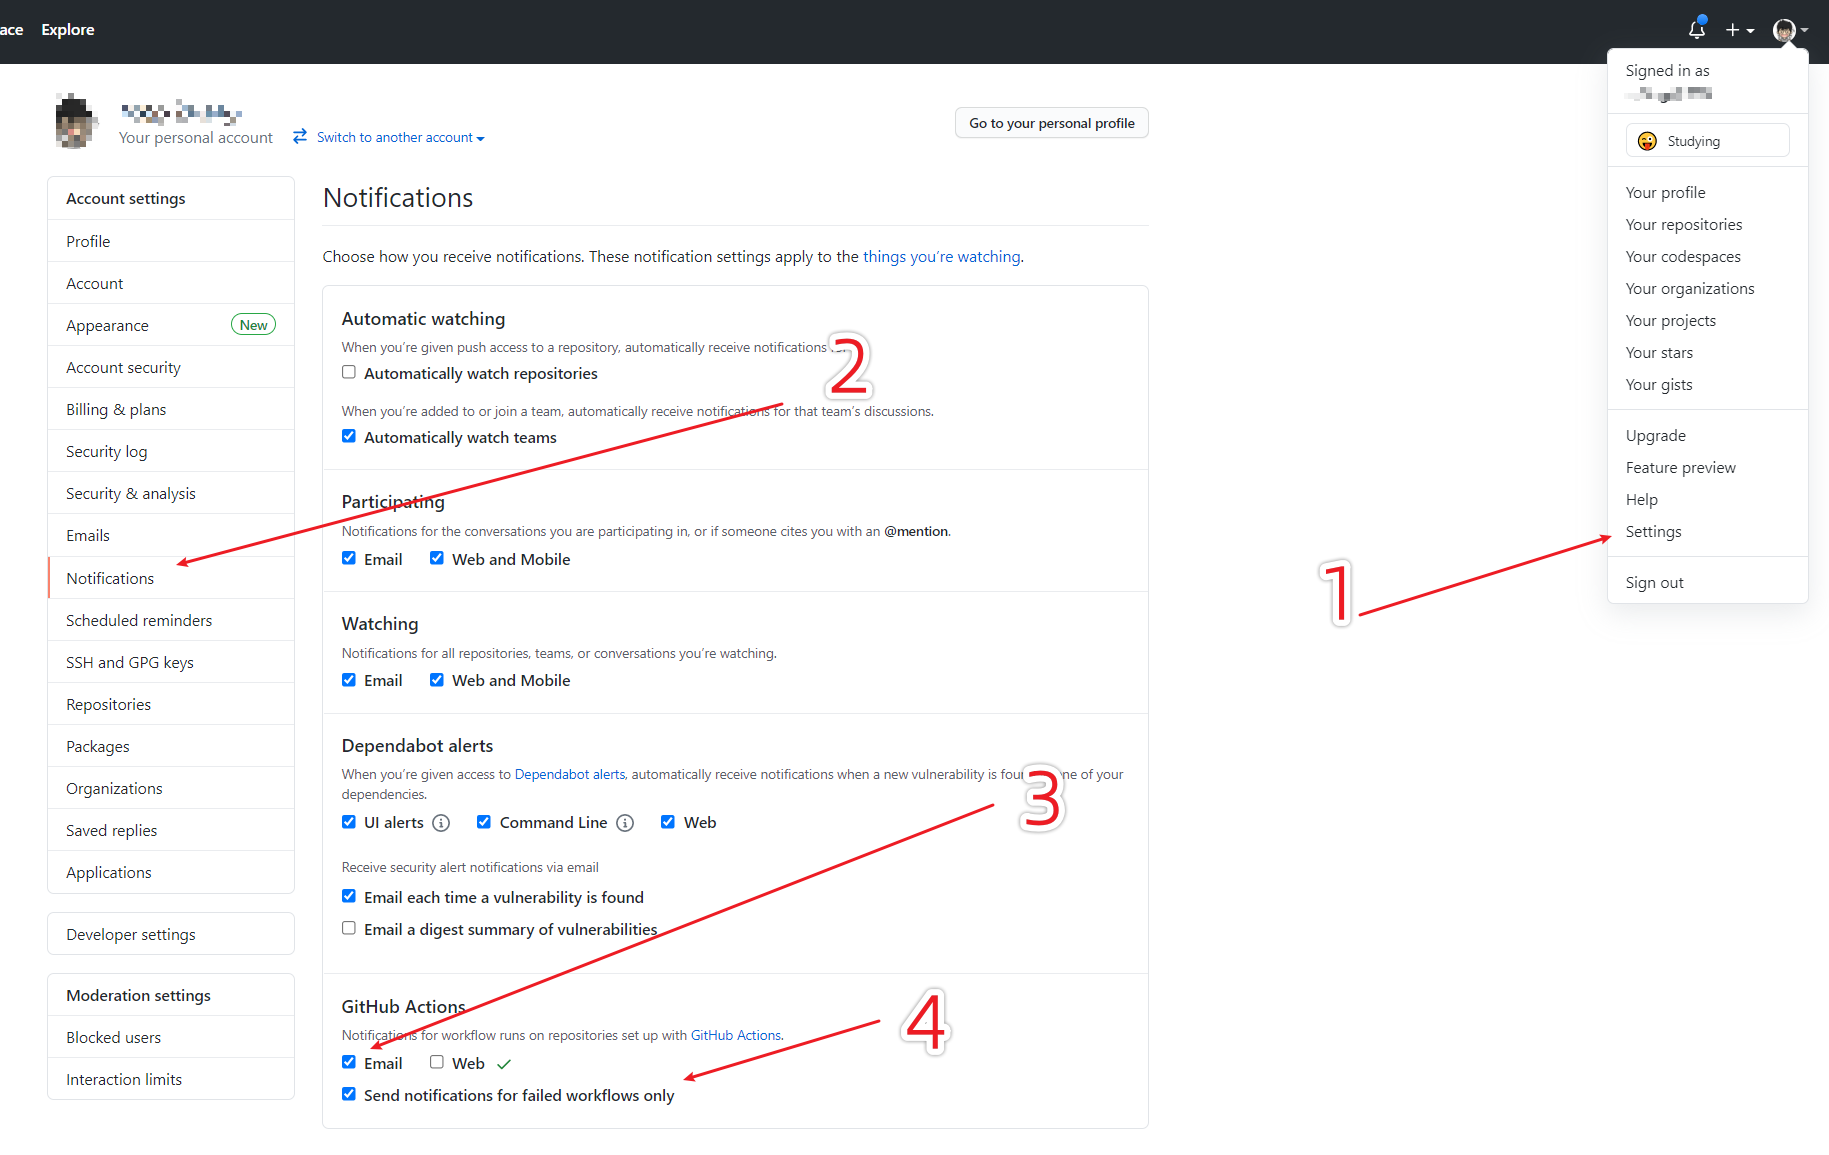Viewport: 1829px width, 1155px height.
Task: Toggle Email checkbox under Watching
Action: (349, 680)
